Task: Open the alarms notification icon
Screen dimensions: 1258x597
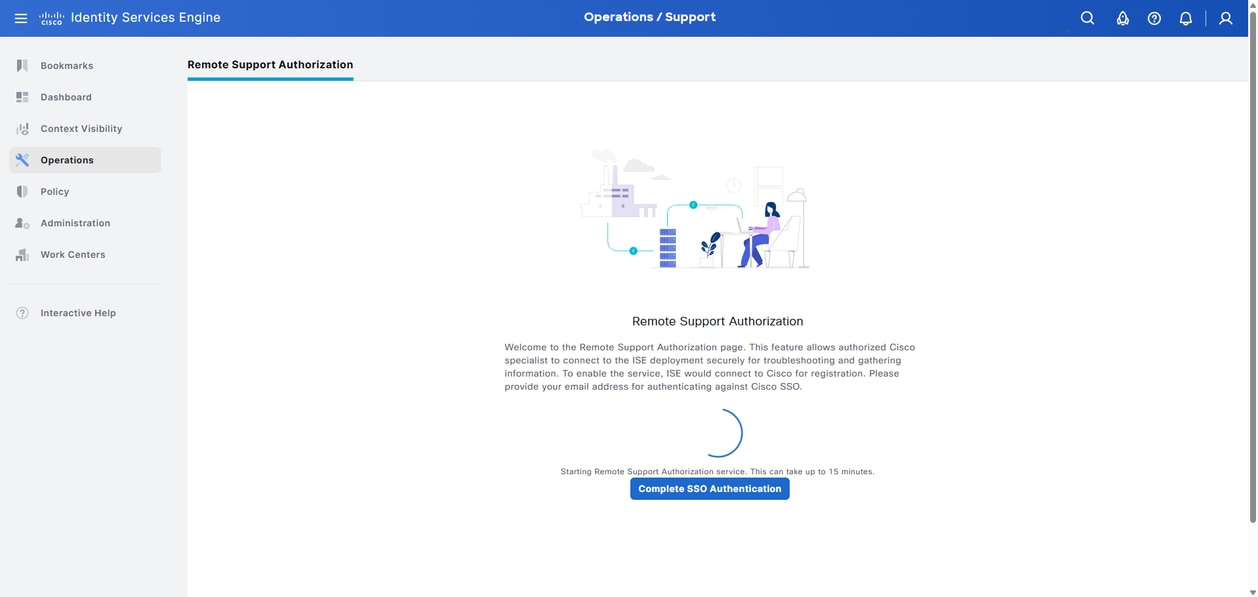Action: (x=1121, y=17)
